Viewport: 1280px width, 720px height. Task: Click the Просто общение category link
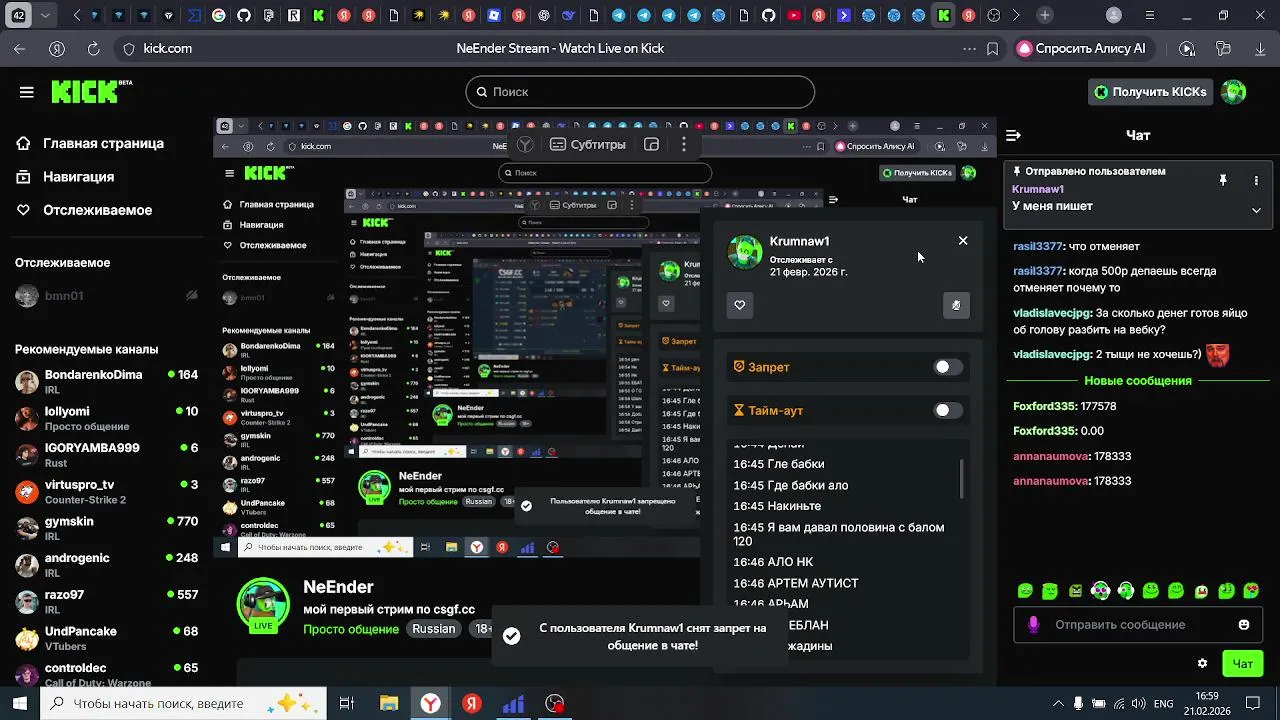[x=351, y=629]
